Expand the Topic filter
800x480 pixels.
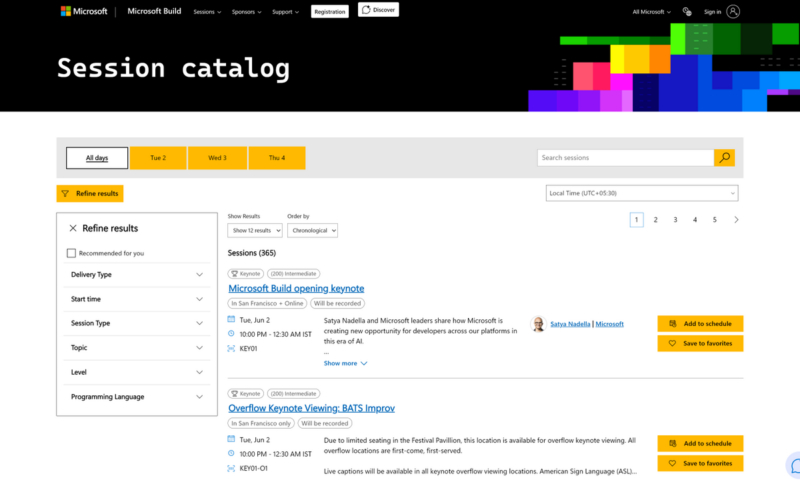click(x=137, y=347)
